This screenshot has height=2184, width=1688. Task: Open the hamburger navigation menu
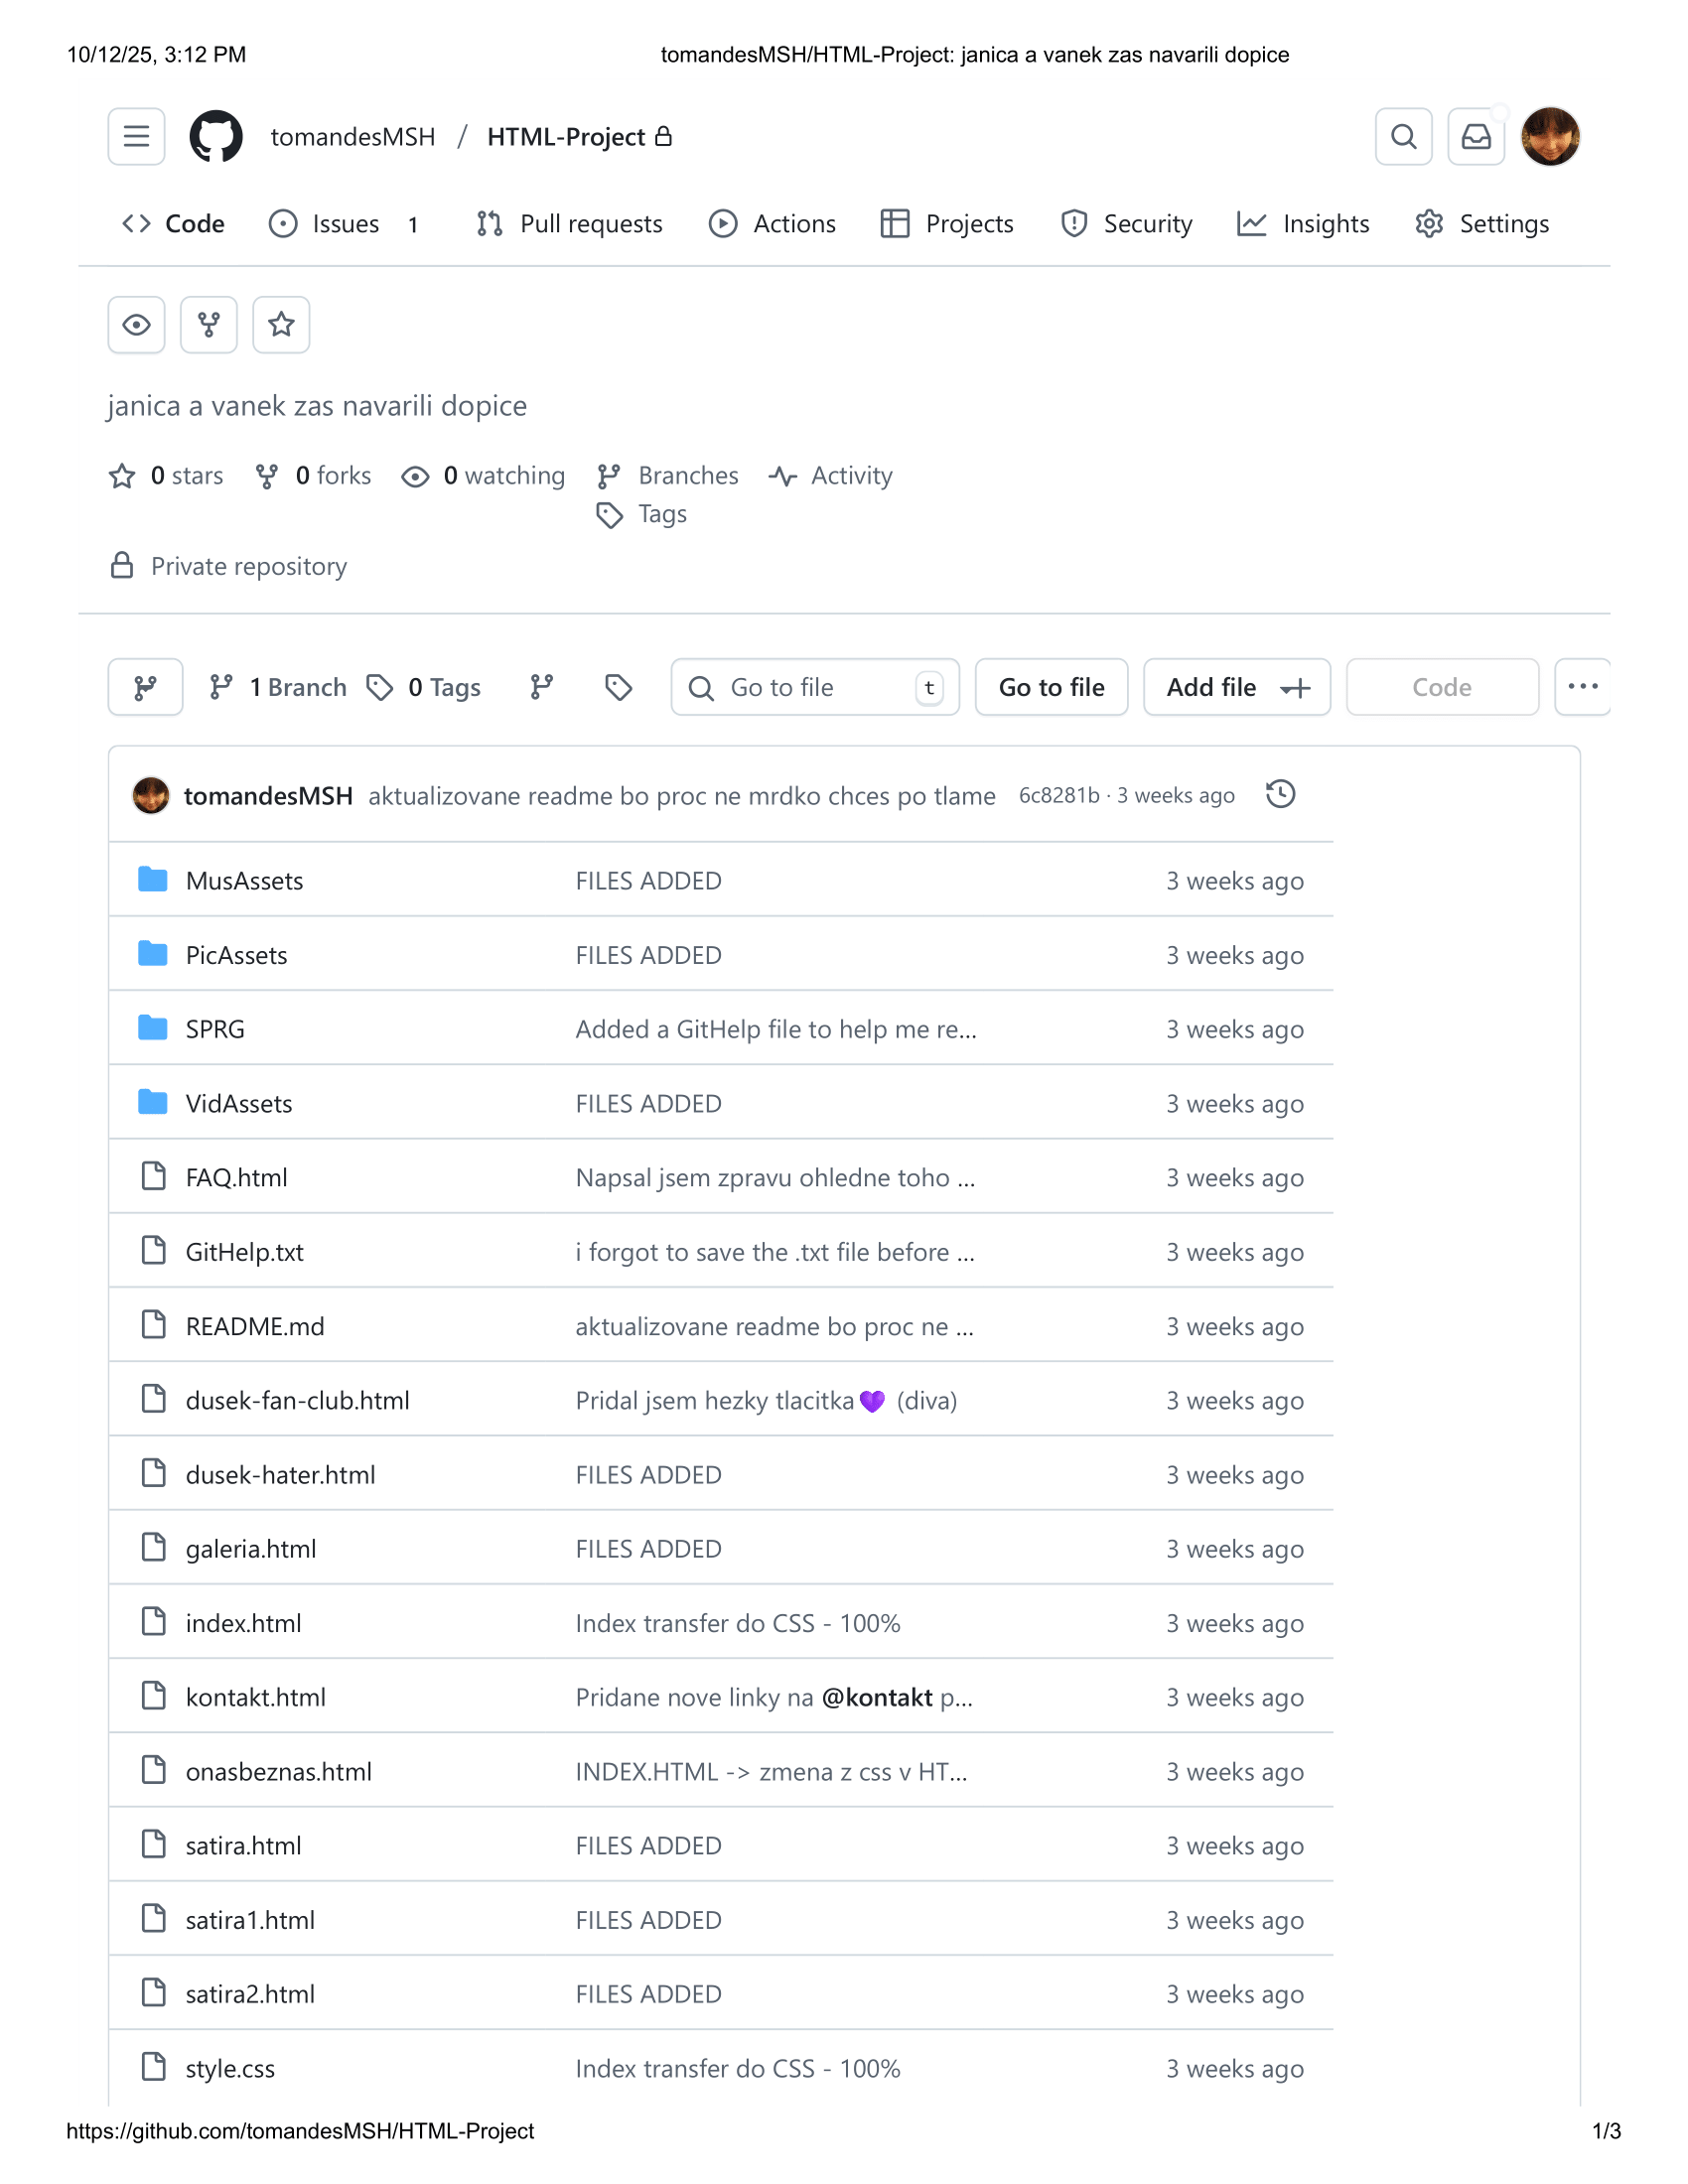[136, 136]
